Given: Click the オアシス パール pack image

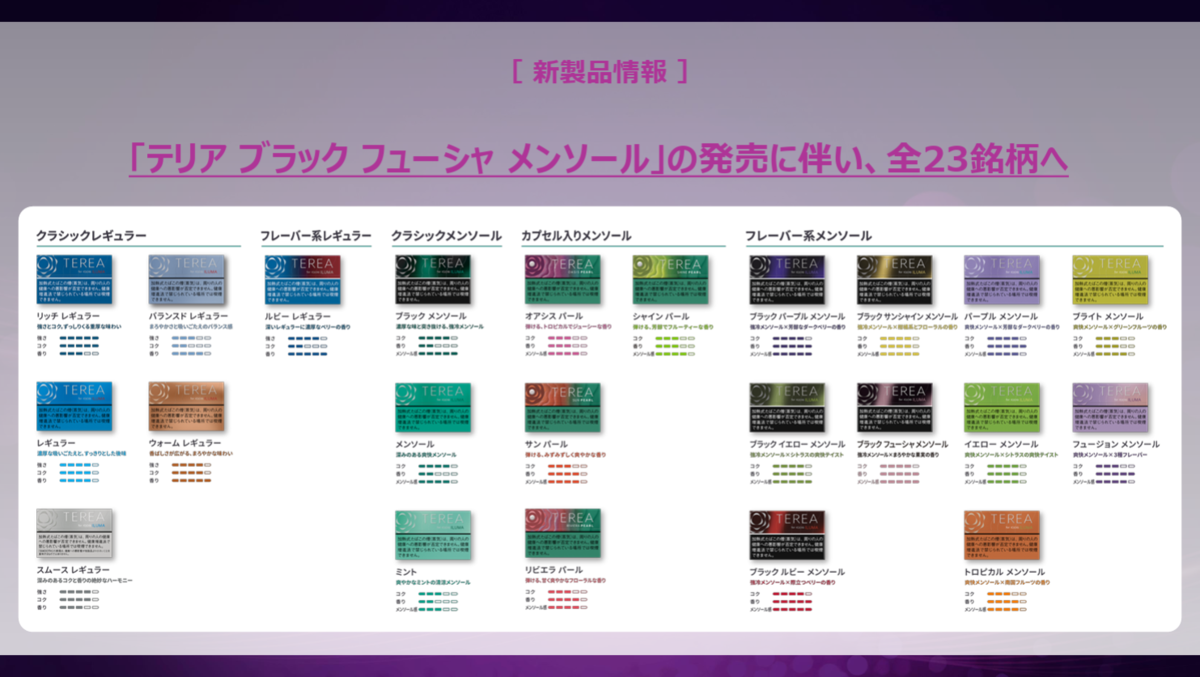Looking at the screenshot, I should click(563, 279).
